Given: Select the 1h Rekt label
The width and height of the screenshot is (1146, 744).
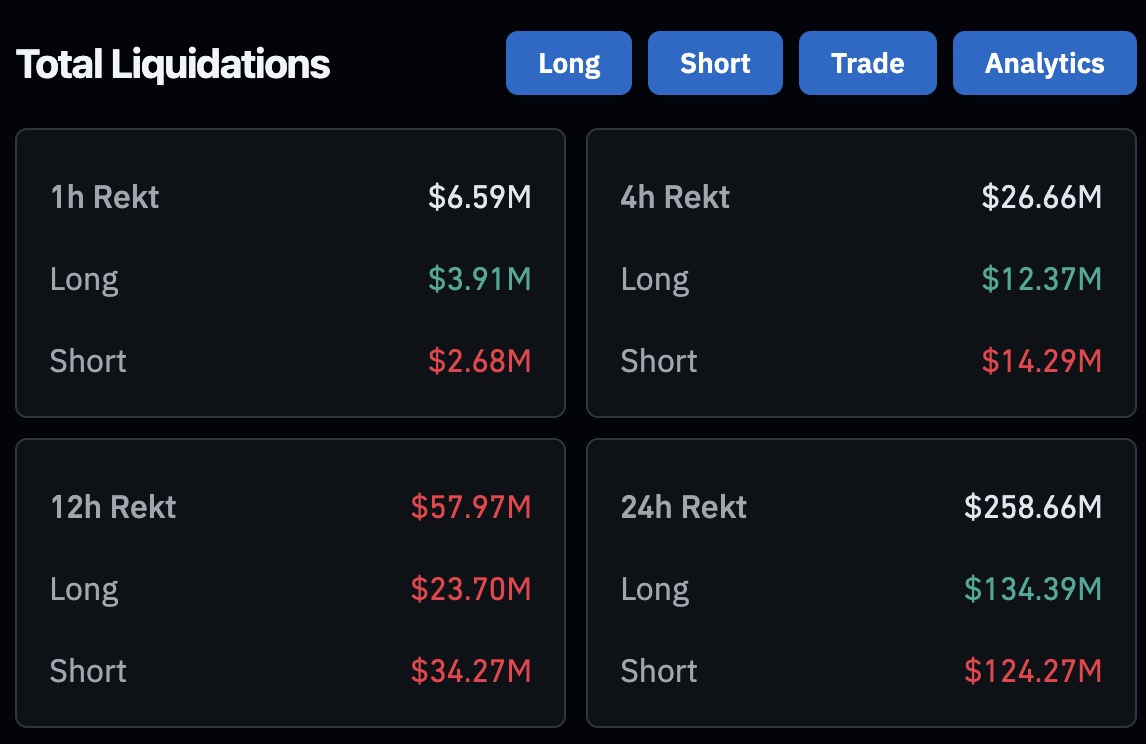Looking at the screenshot, I should (x=105, y=197).
